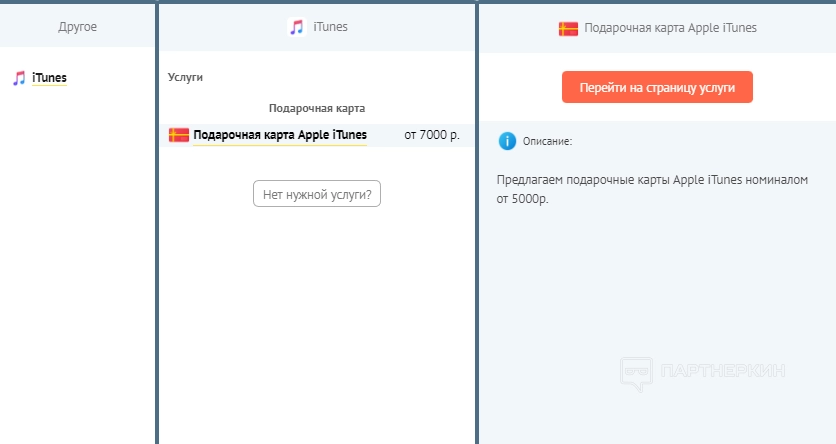Click the gift card icon in the right panel header

coord(568,28)
